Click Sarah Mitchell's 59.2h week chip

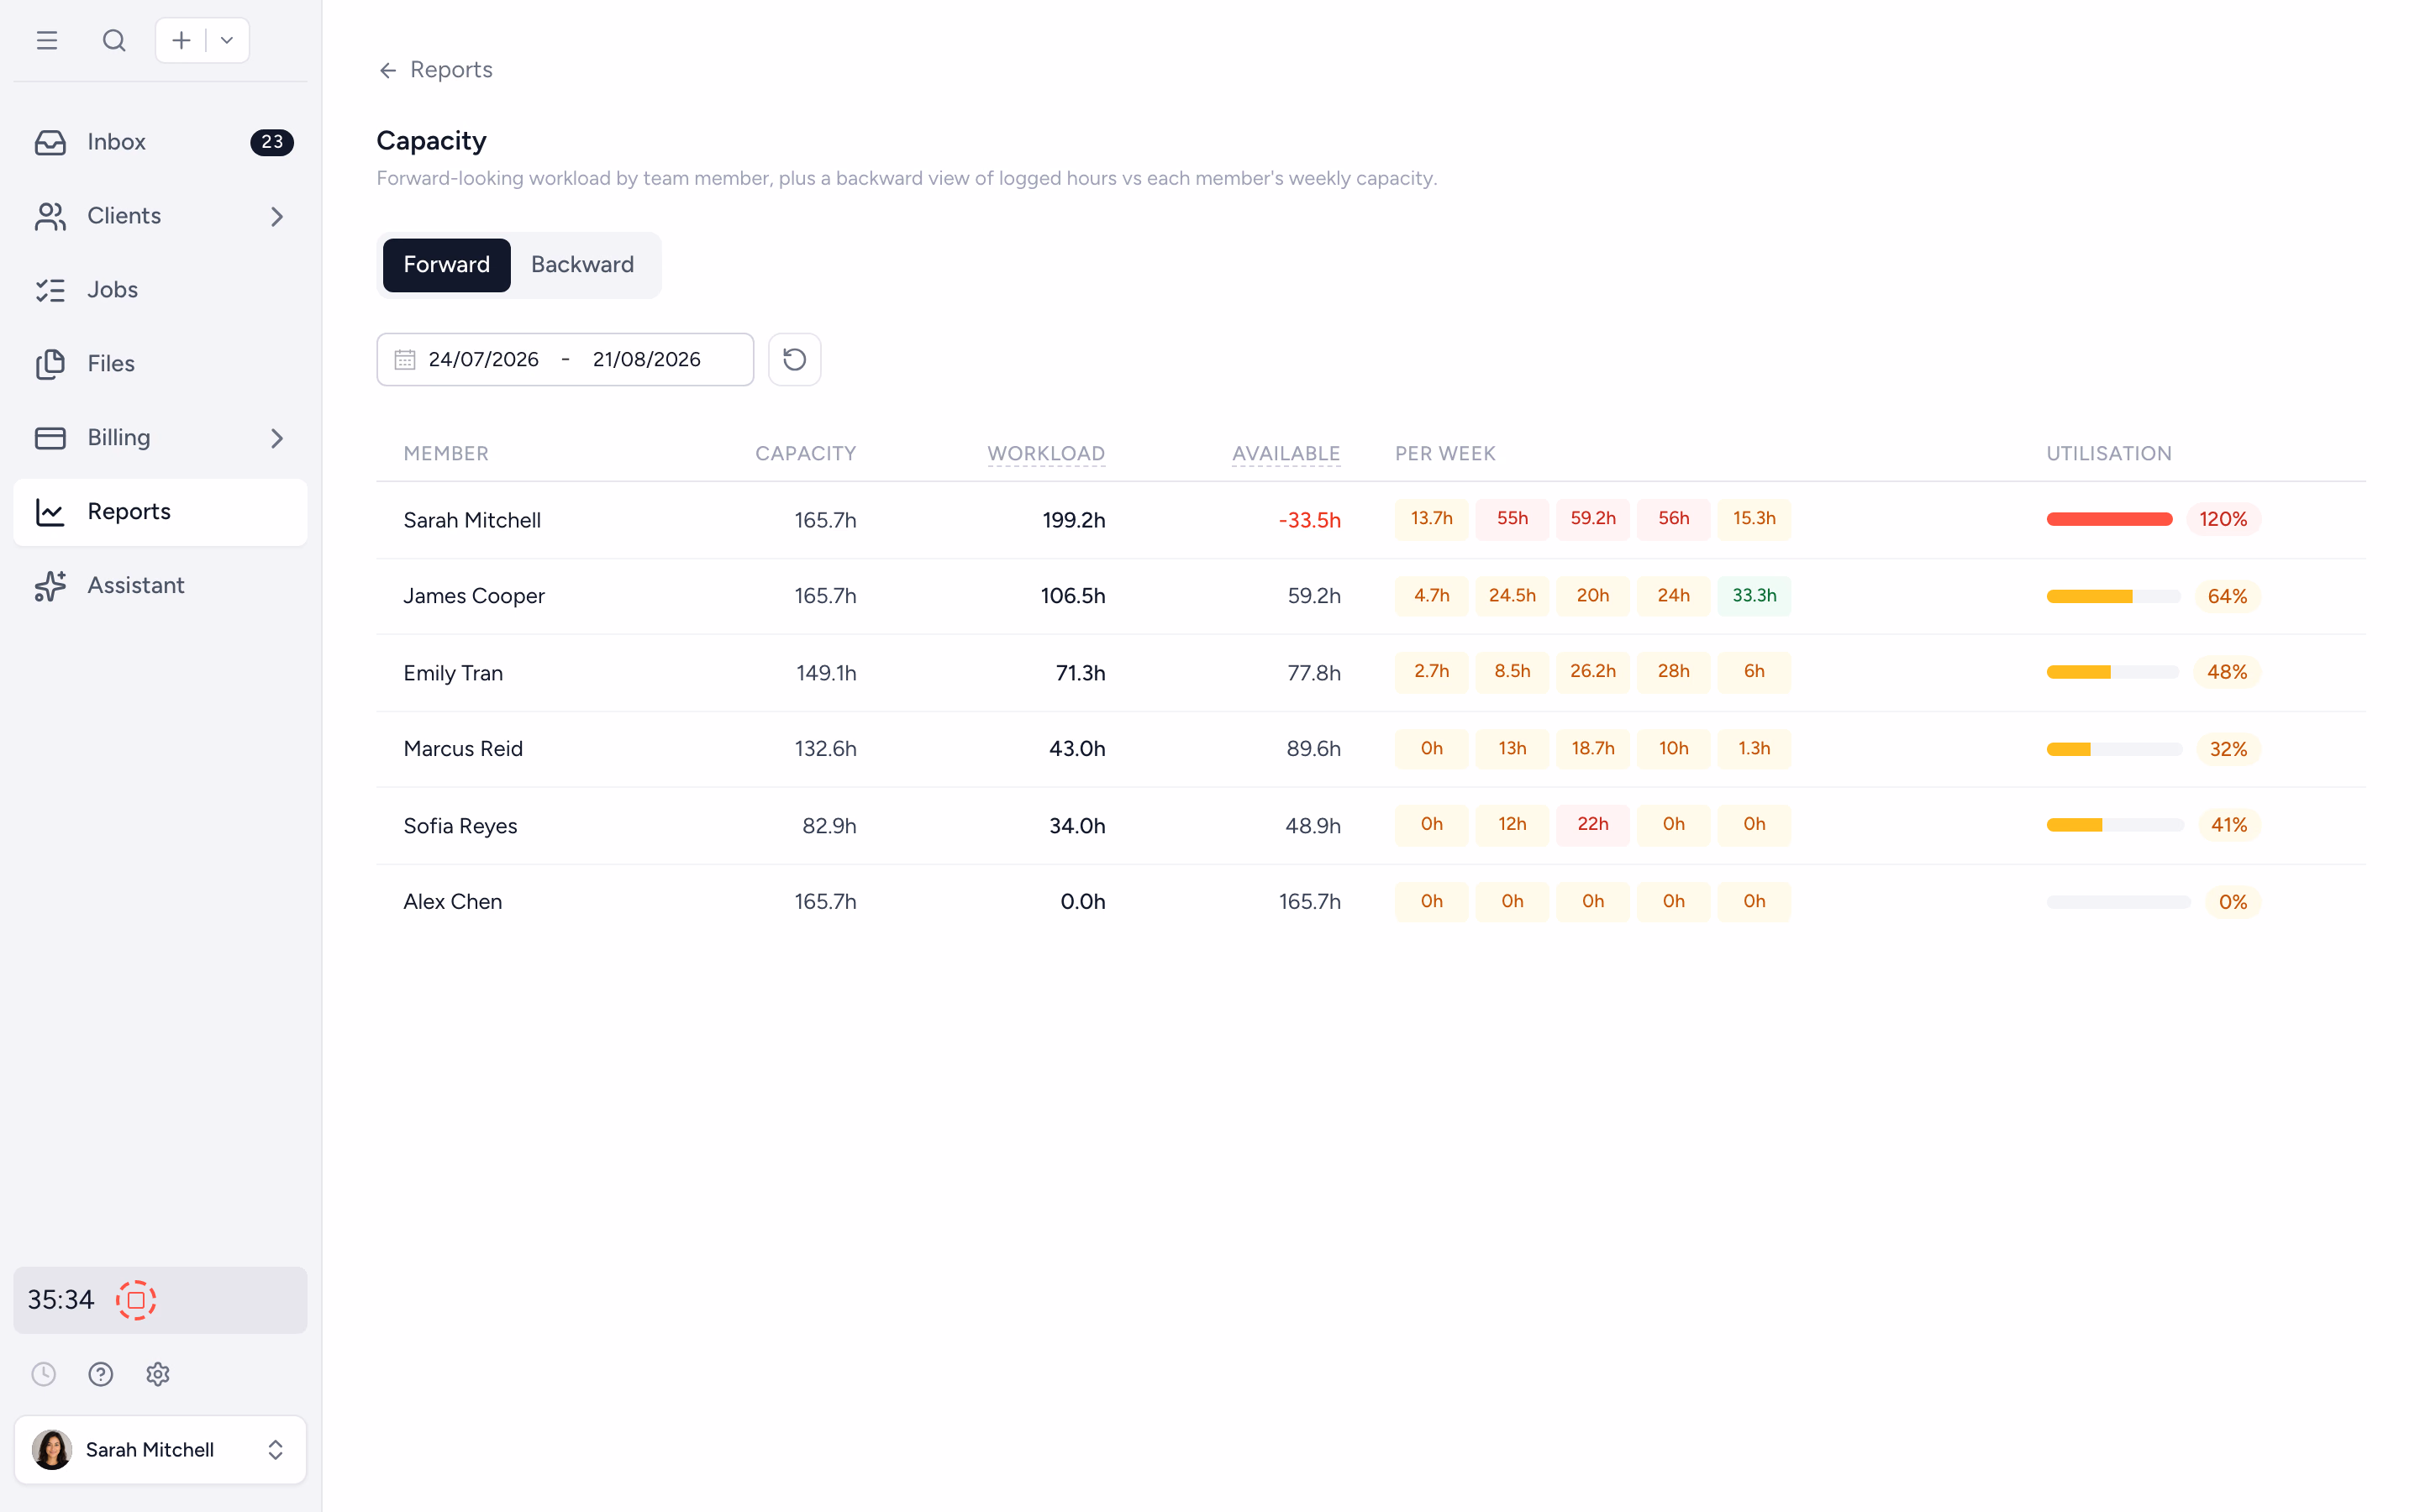tap(1593, 519)
